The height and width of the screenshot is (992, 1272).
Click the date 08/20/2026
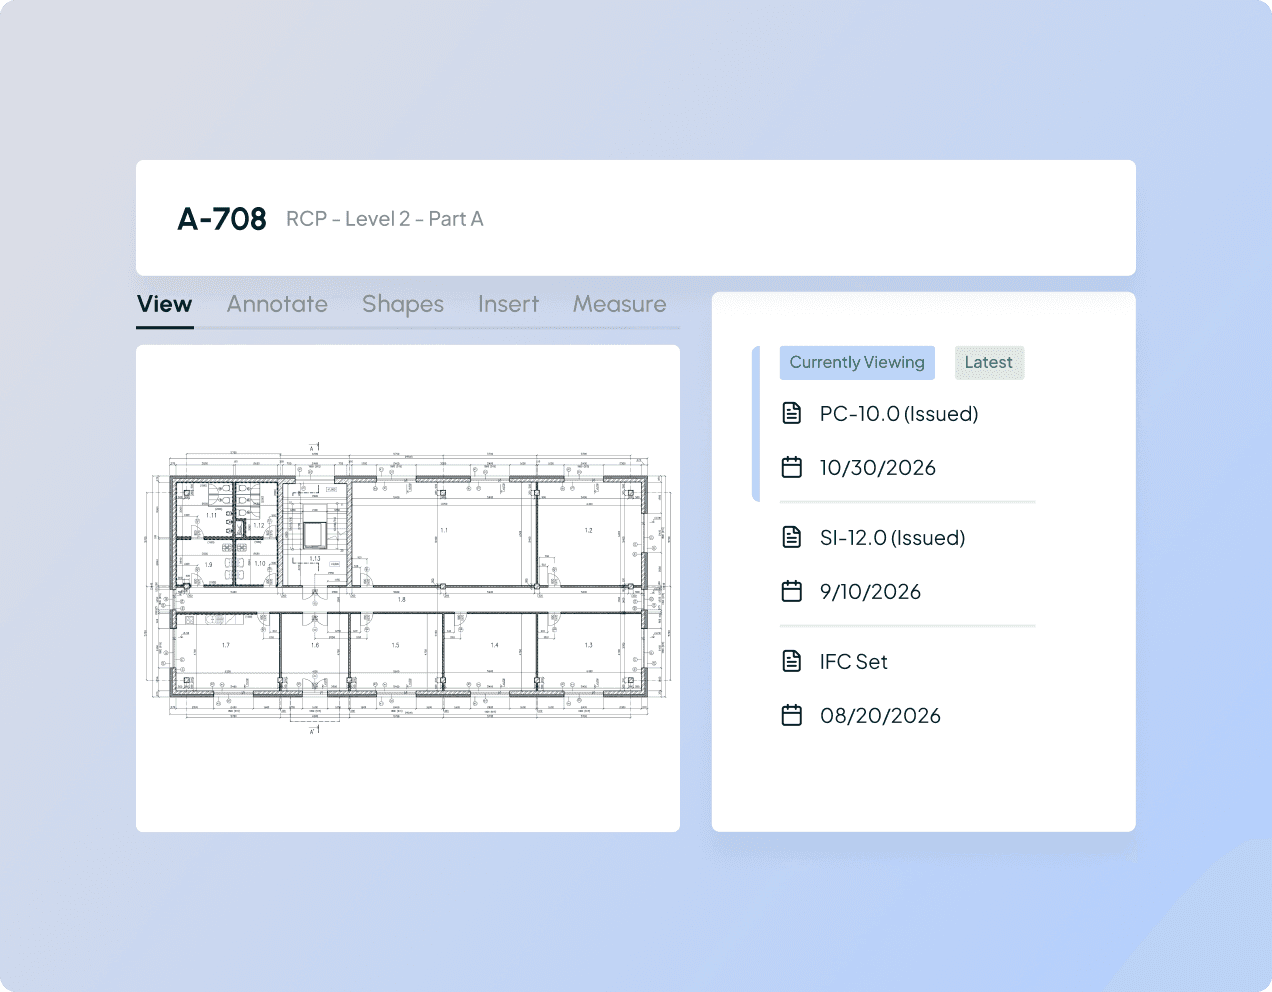click(x=880, y=716)
